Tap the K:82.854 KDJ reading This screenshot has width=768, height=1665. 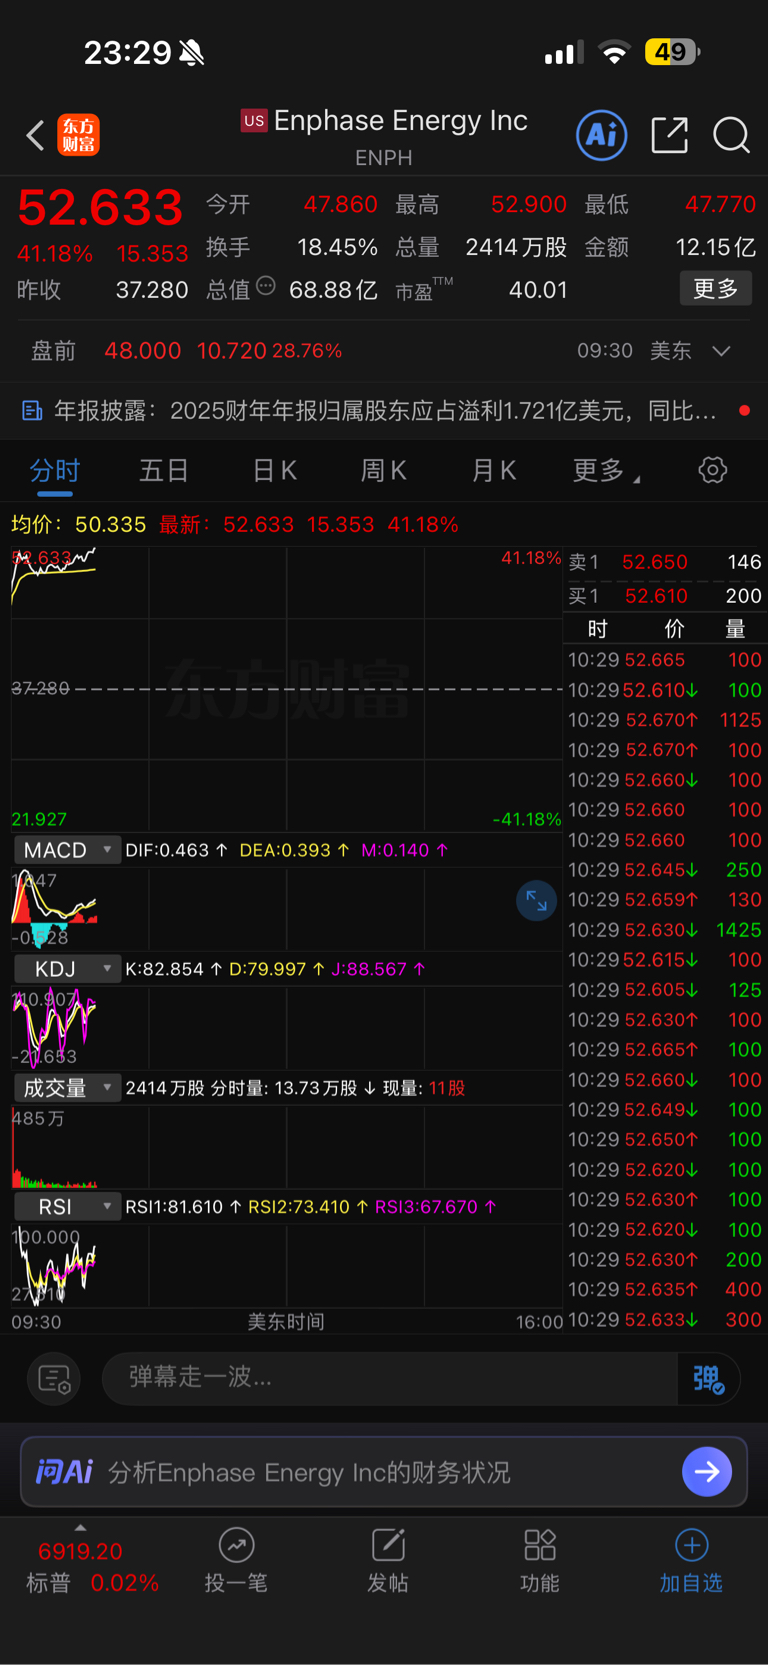pyautogui.click(x=173, y=969)
